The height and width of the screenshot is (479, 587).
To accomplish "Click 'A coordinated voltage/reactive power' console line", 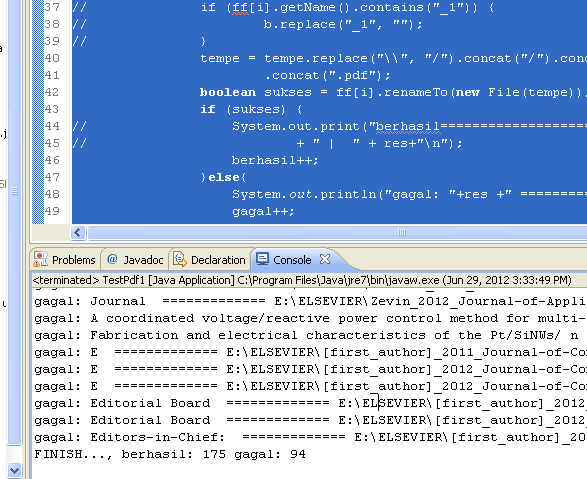I will point(310,318).
